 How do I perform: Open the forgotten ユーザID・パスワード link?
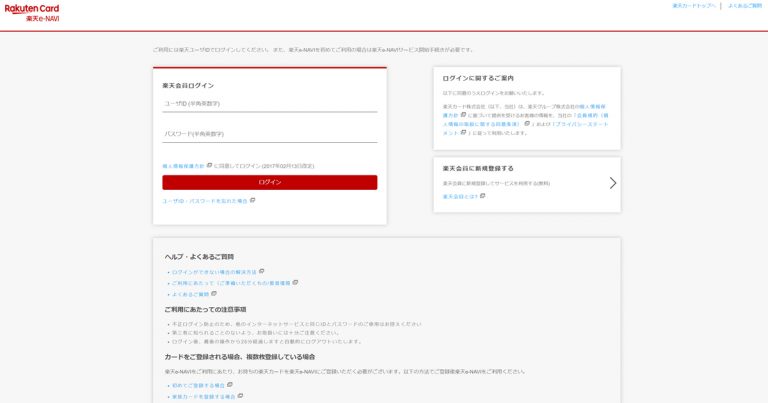point(204,200)
